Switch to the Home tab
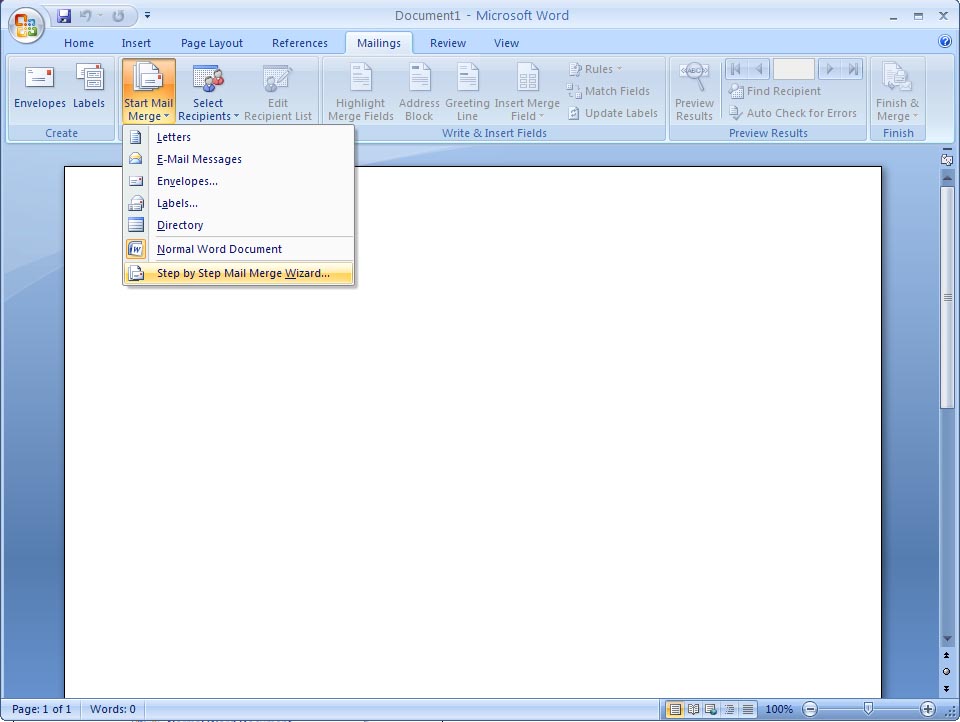 (x=79, y=43)
